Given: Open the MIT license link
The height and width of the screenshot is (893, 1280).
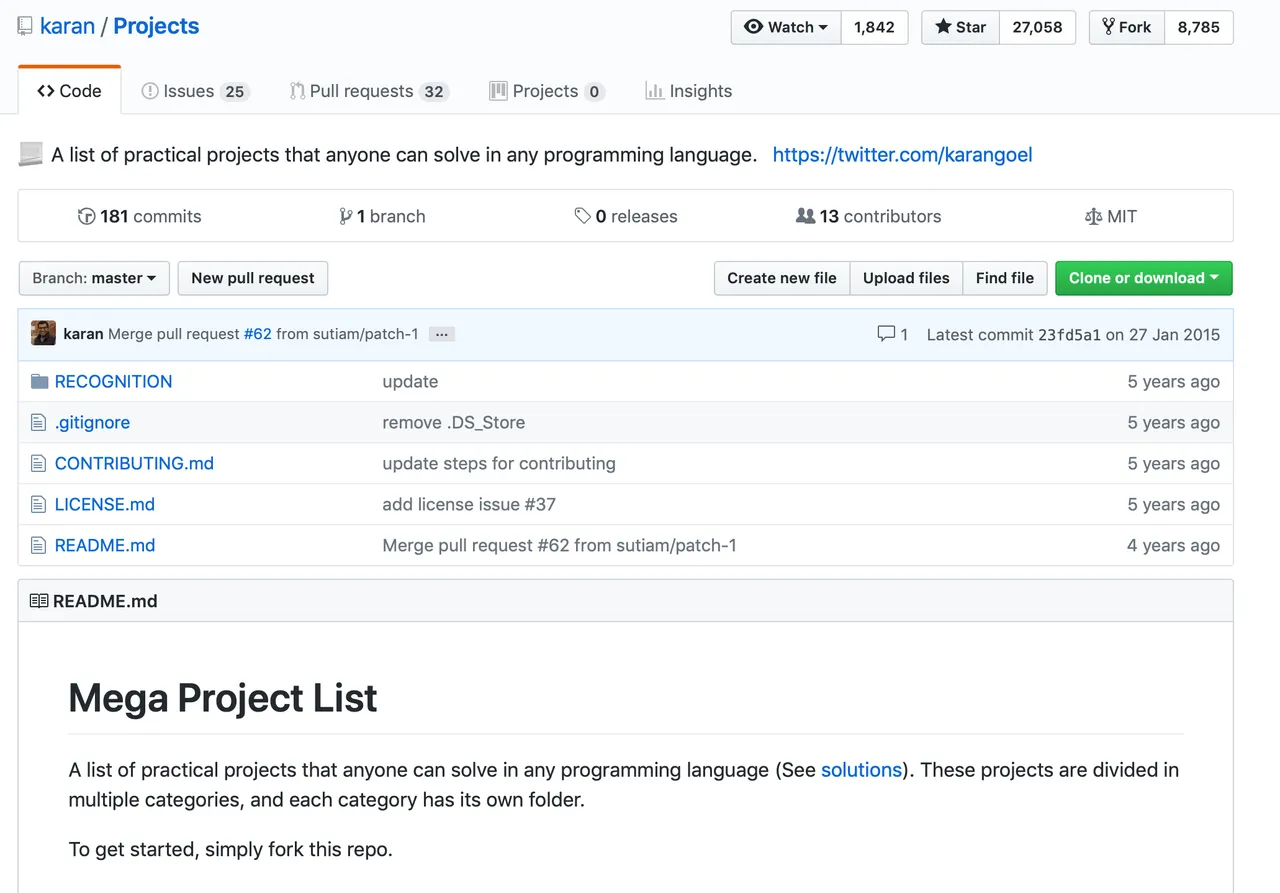Looking at the screenshot, I should [1111, 216].
